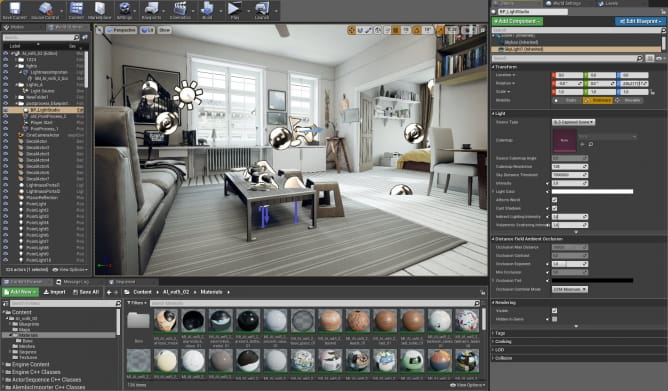Click the back arrow in Content Browser
The image size is (668, 391).
point(109,292)
